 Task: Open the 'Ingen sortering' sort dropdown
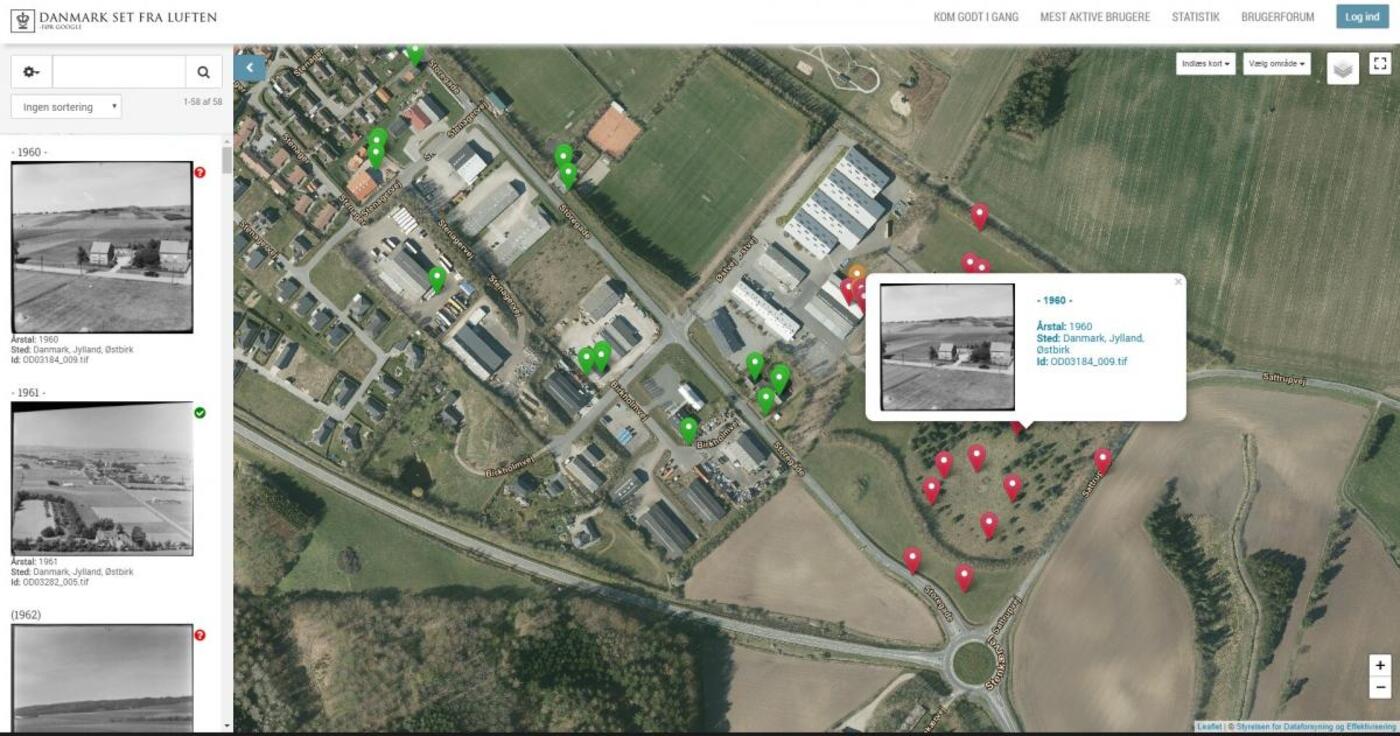[66, 107]
